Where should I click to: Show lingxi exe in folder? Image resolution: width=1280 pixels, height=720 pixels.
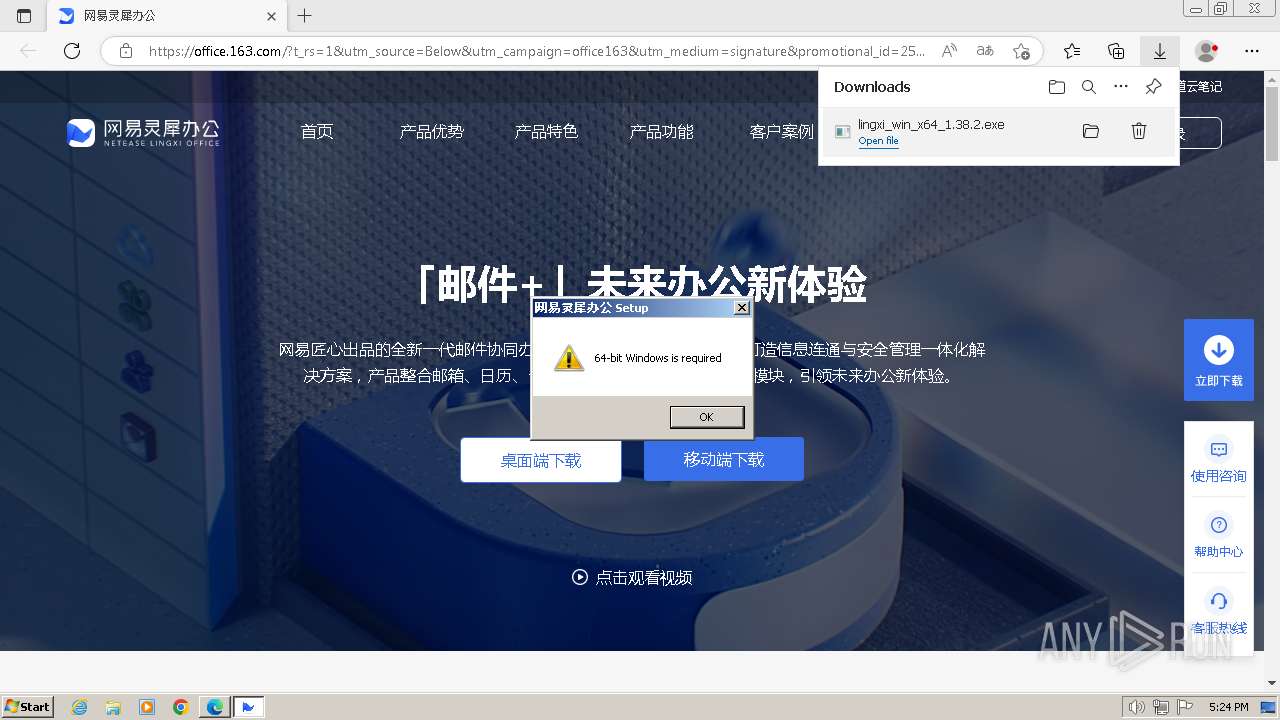point(1091,131)
